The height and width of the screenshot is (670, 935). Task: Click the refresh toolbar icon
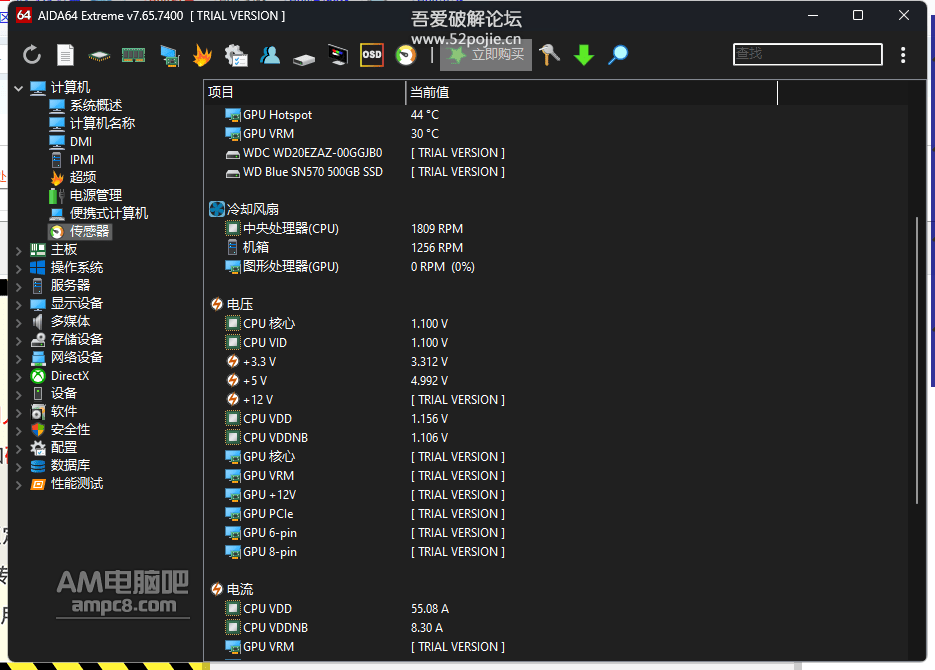point(32,55)
